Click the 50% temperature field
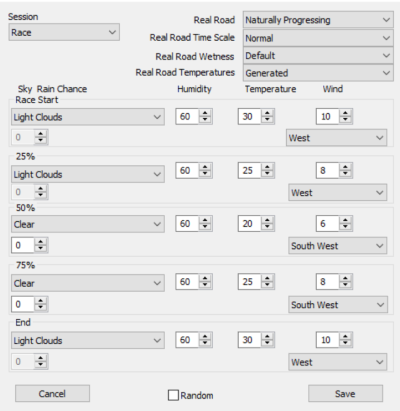 coord(249,224)
